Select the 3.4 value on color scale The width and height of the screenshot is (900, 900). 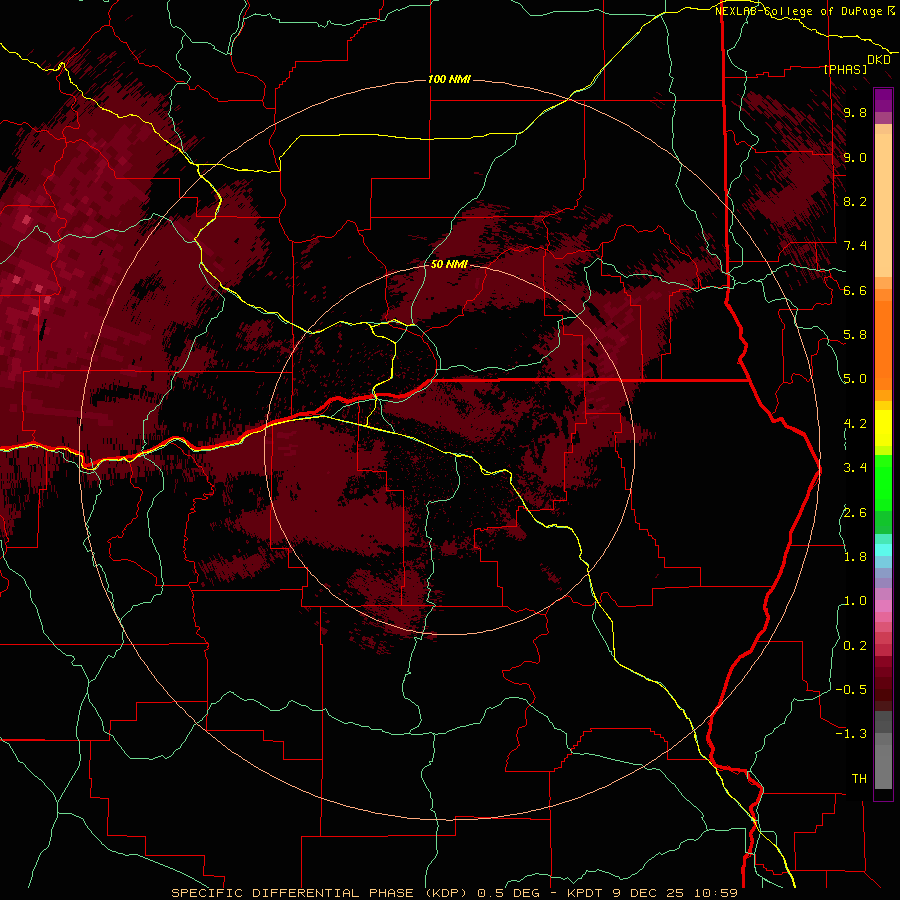click(855, 468)
